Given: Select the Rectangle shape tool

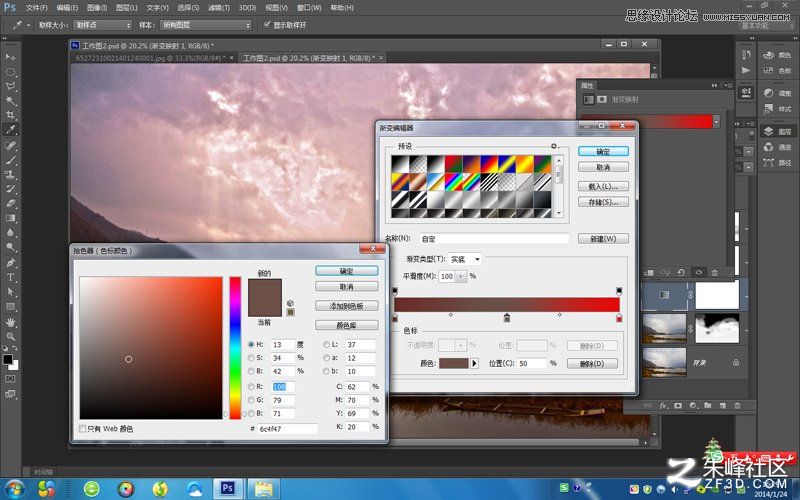Looking at the screenshot, I should tap(10, 306).
